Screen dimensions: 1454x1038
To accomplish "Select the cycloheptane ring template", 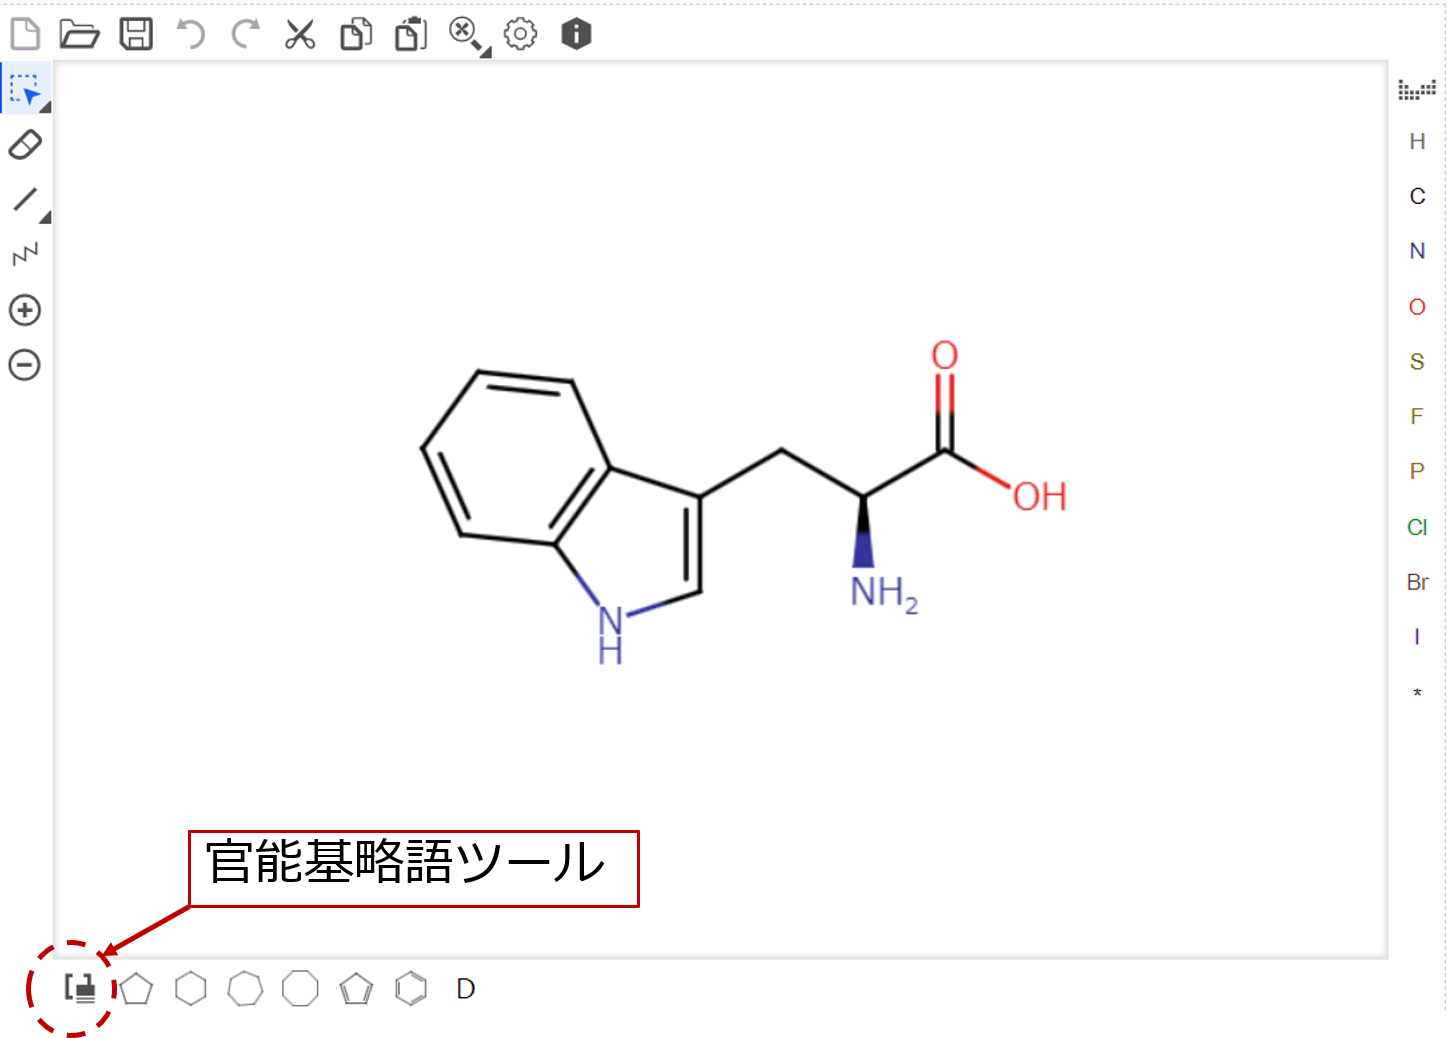I will point(245,989).
